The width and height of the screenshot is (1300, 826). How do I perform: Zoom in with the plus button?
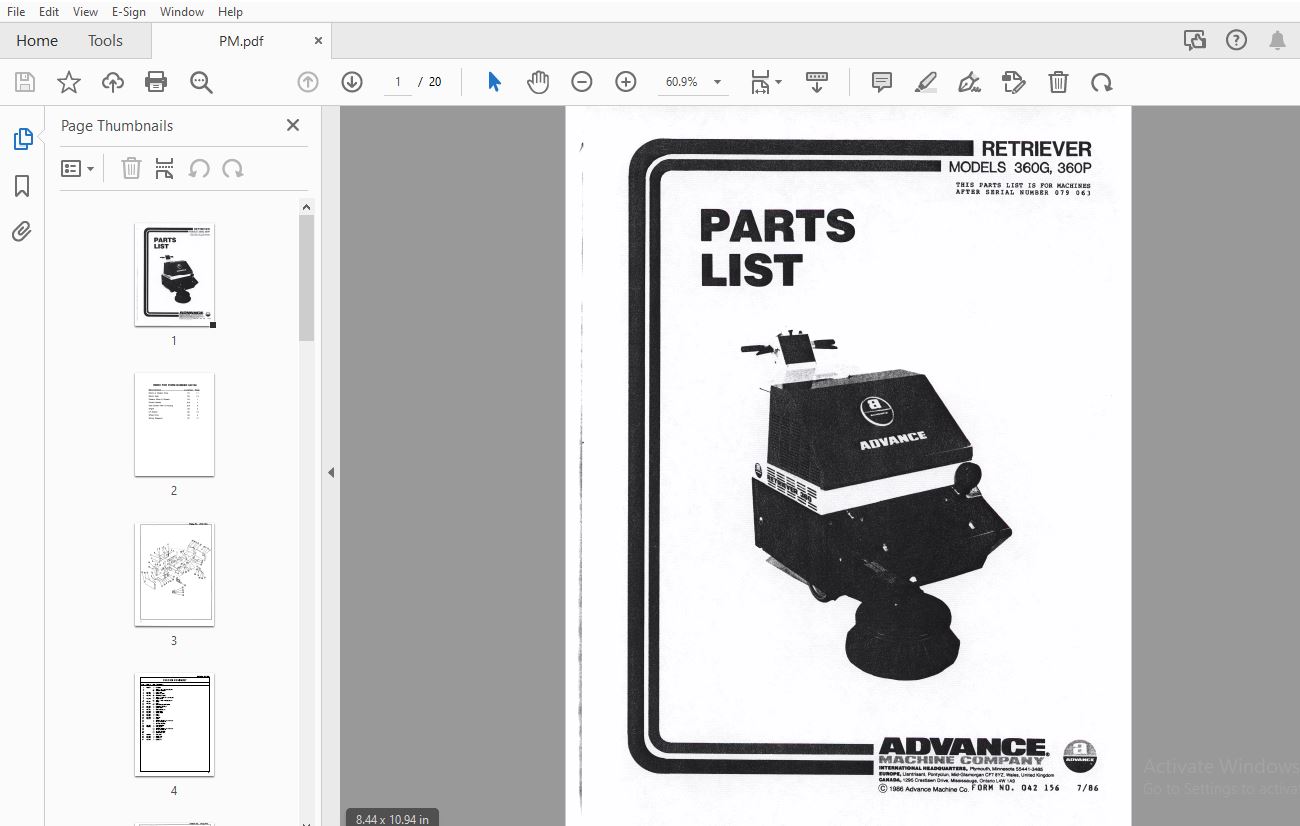click(x=626, y=82)
